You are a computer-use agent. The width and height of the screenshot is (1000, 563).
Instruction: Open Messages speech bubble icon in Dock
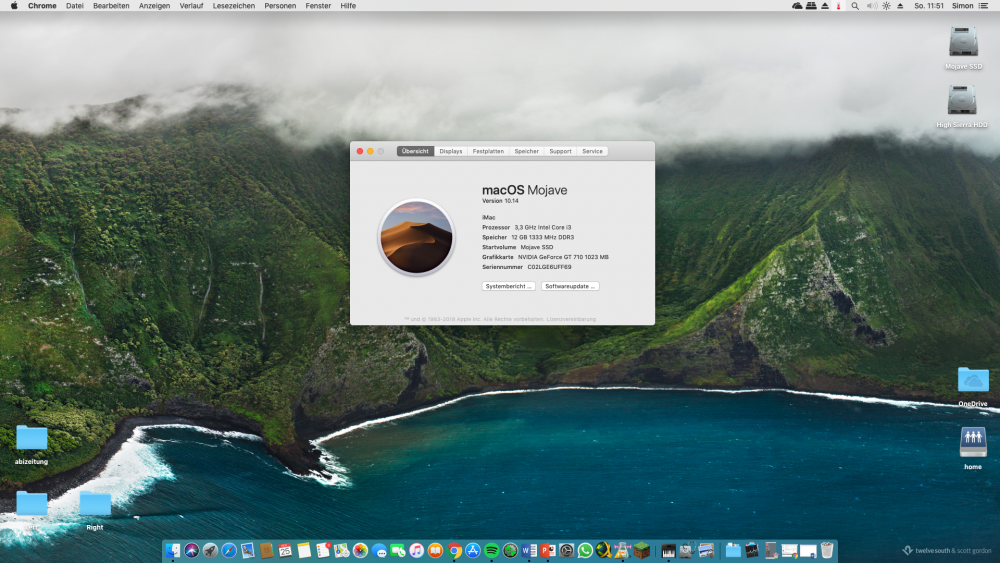coord(379,550)
